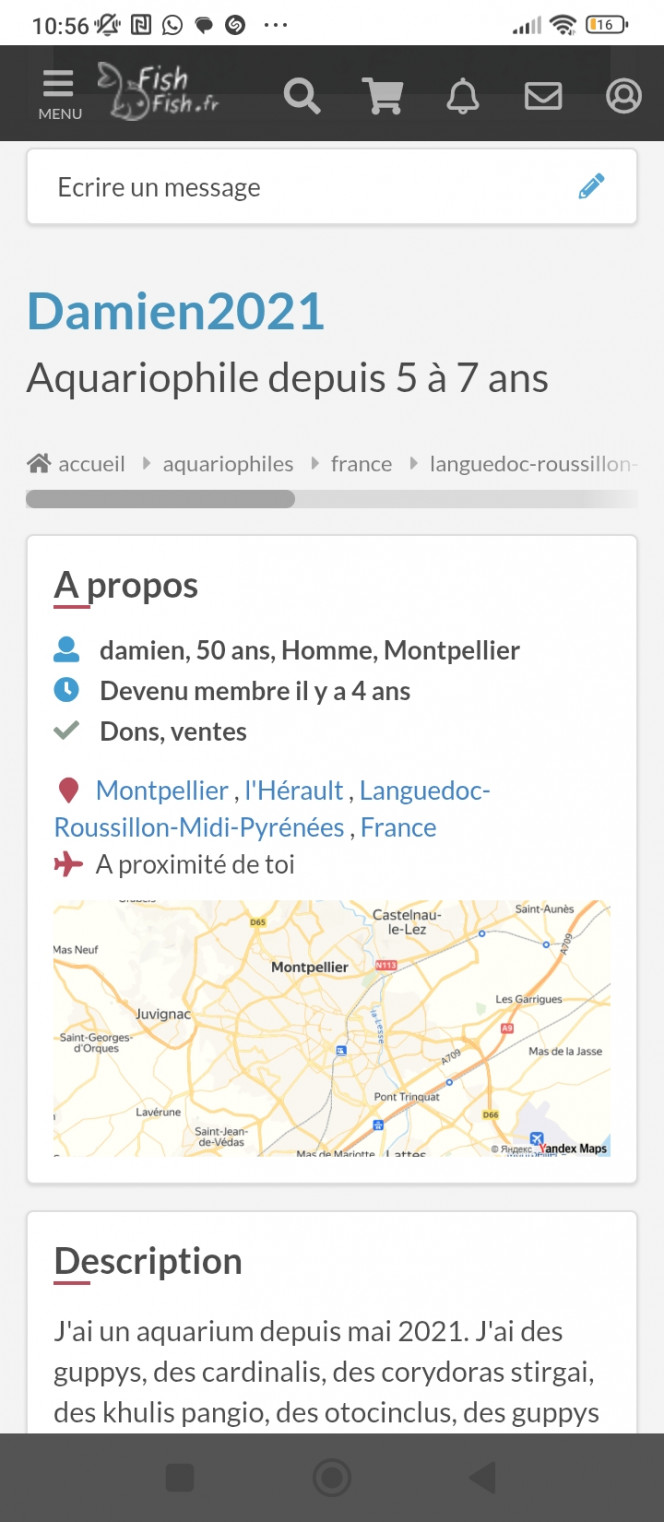Open the messages envelope icon
The image size is (664, 1522).
coord(543,96)
